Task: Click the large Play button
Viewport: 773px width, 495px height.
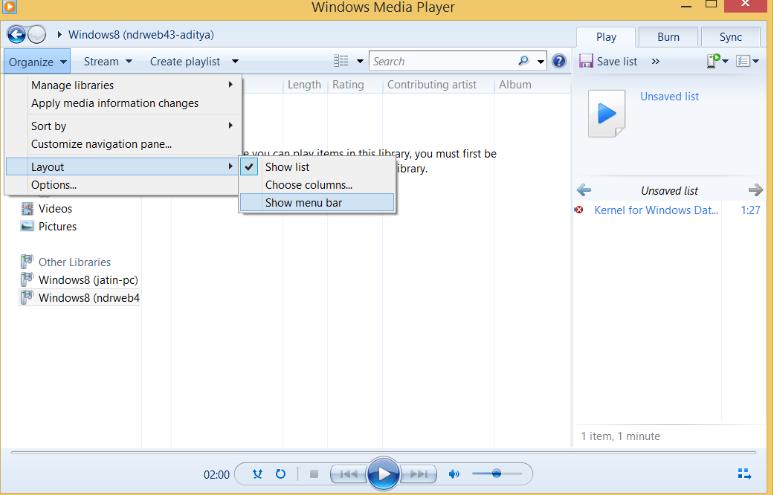Action: coord(384,474)
